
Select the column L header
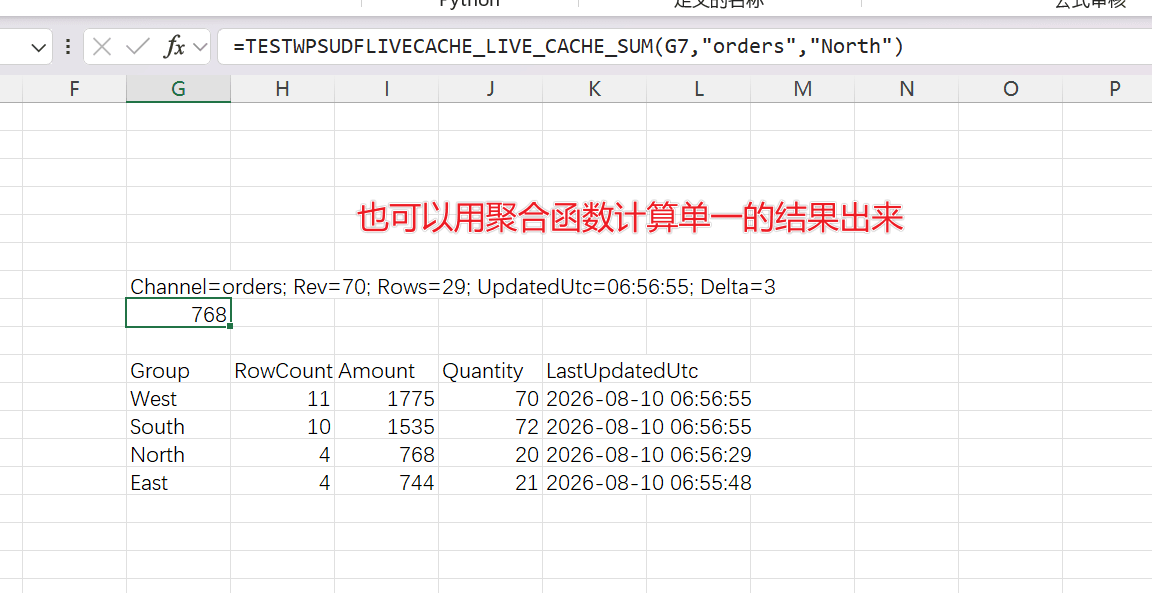pos(699,89)
